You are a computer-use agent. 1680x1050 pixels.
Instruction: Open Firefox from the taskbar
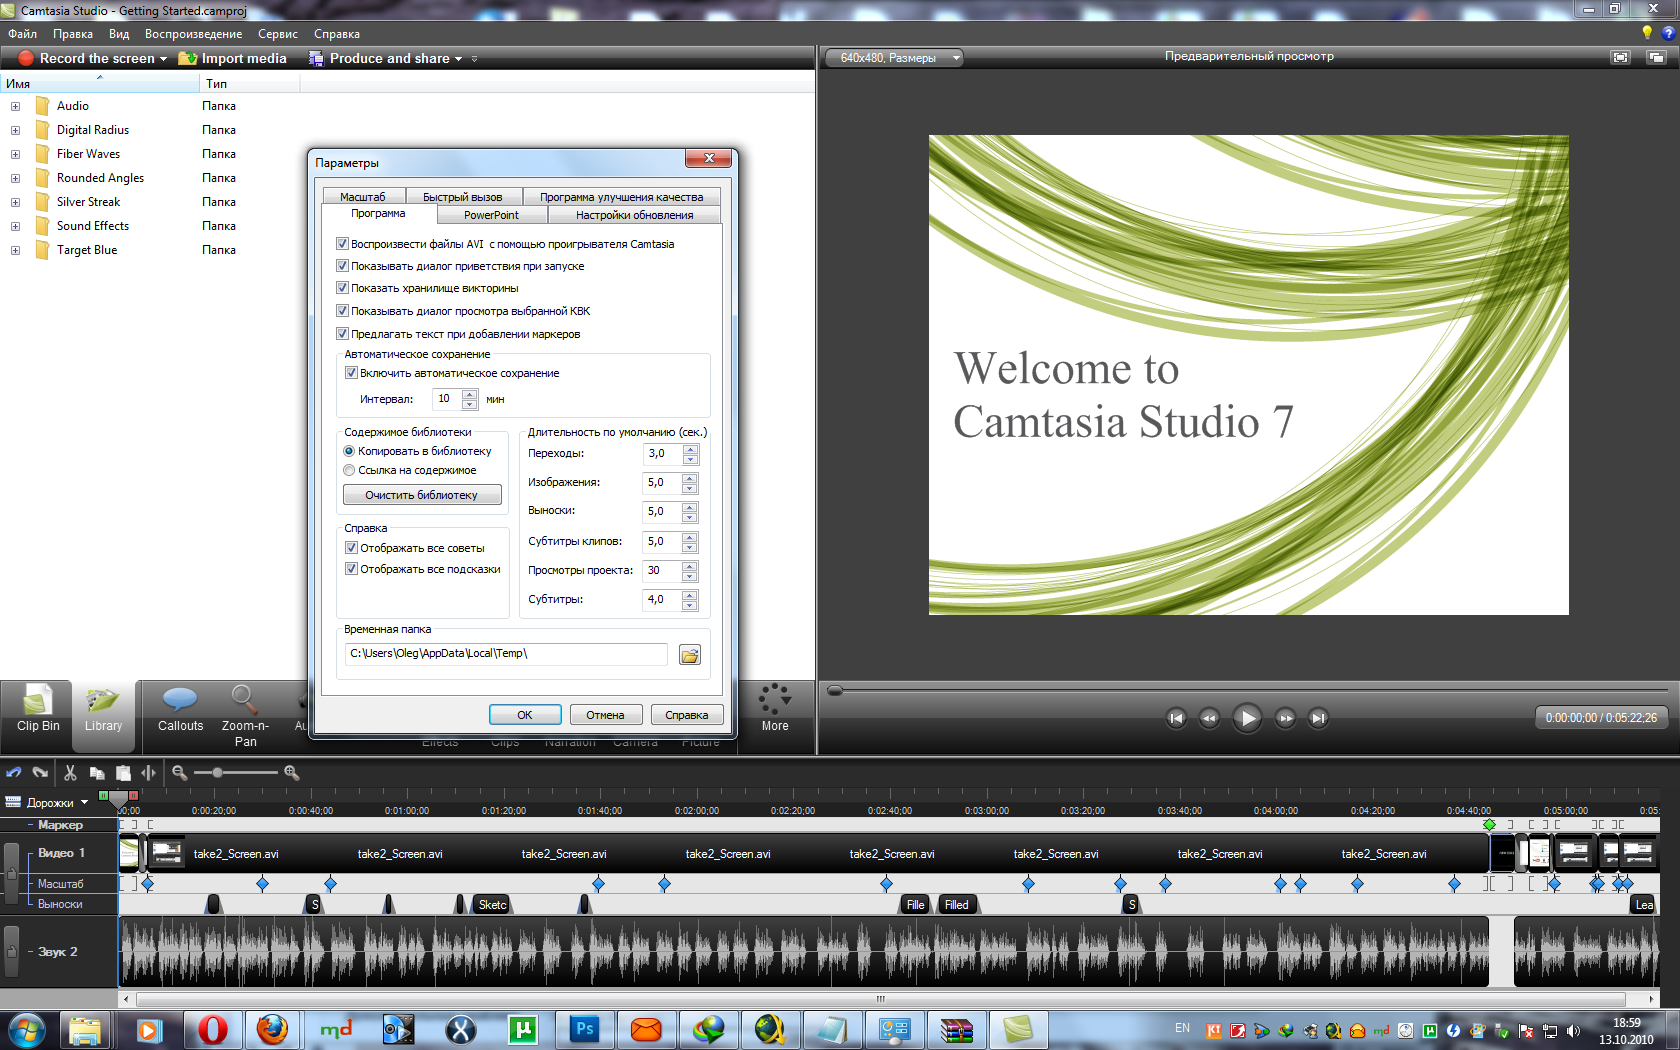point(272,1030)
